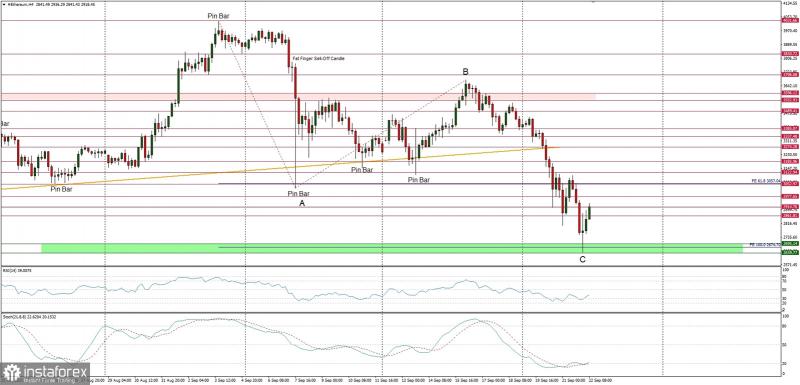Select the wave label A
The width and height of the screenshot is (800, 385).
pyautogui.click(x=302, y=203)
